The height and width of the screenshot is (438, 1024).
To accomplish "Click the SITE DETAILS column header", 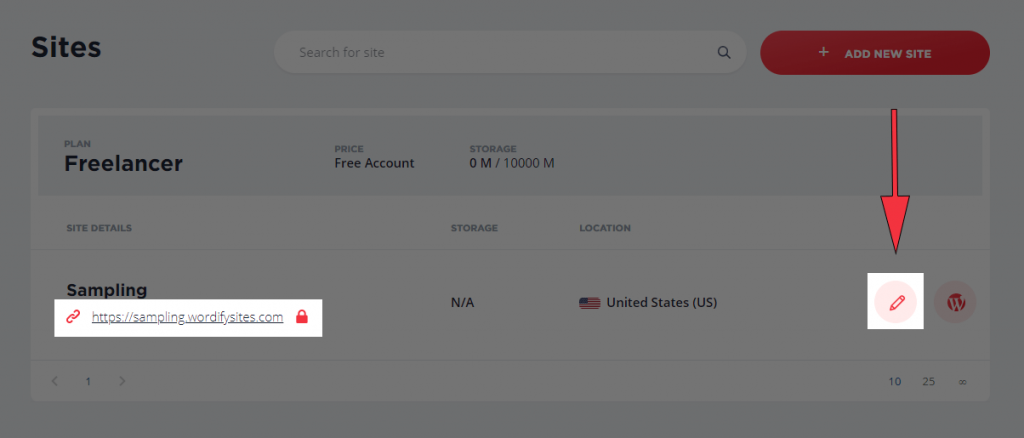I will pos(99,228).
